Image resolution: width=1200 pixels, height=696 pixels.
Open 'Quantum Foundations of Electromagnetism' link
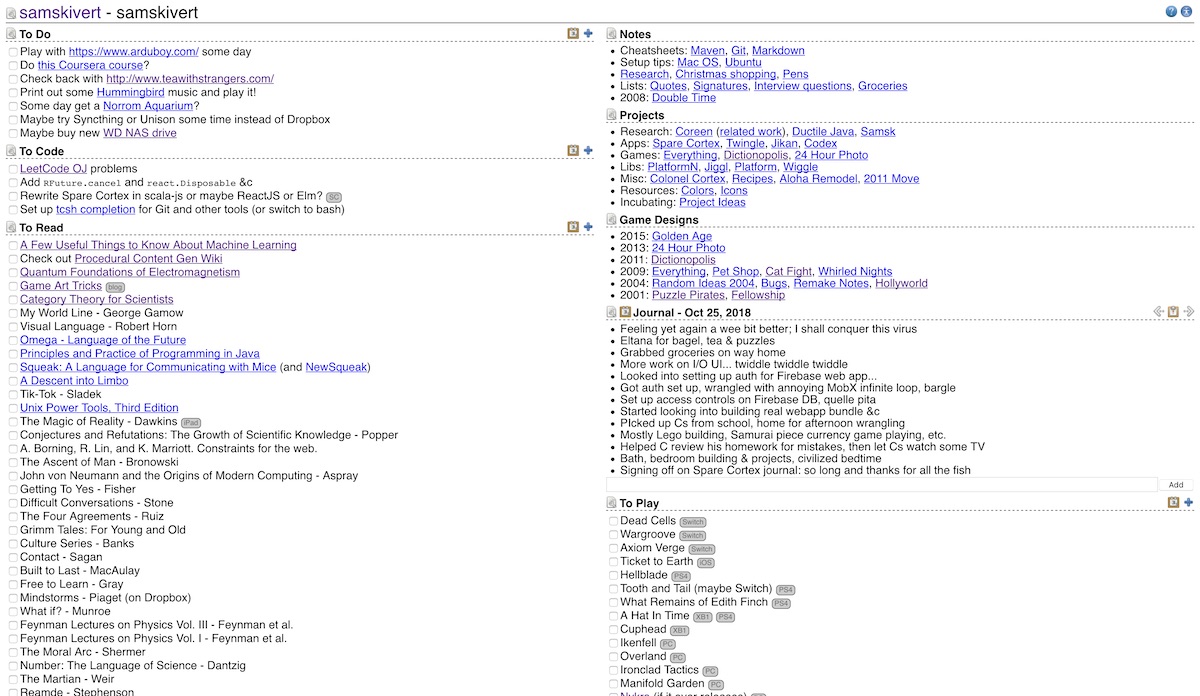point(130,272)
